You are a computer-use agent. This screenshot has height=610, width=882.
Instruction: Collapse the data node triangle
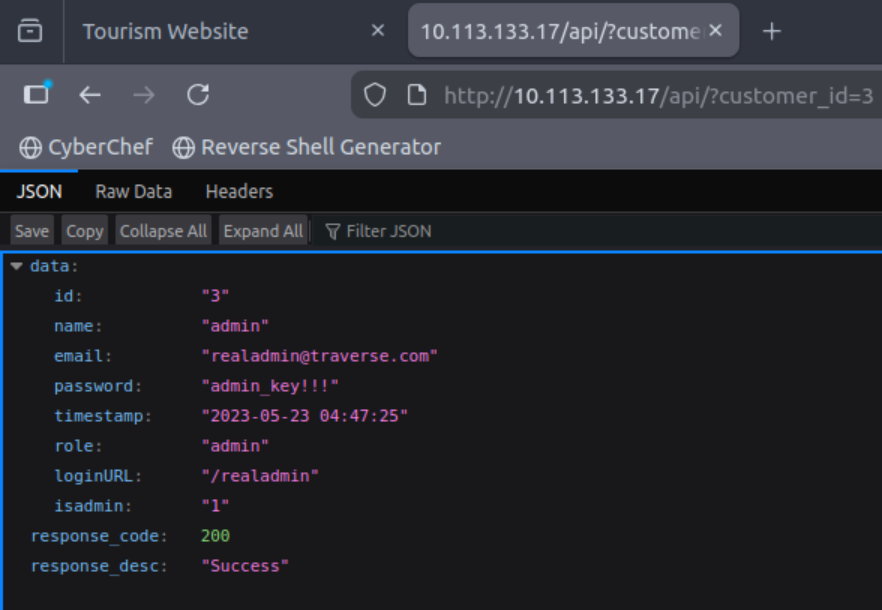[16, 266]
